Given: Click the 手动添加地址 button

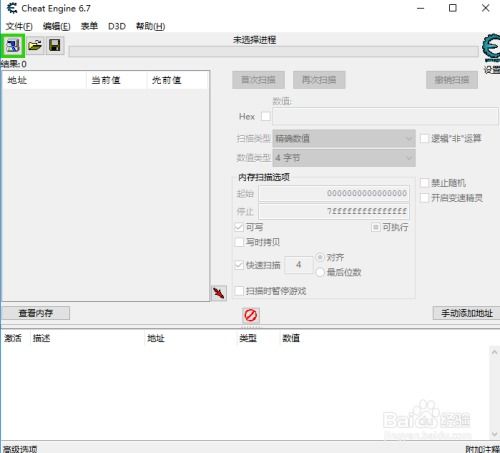Looking at the screenshot, I should 467,313.
